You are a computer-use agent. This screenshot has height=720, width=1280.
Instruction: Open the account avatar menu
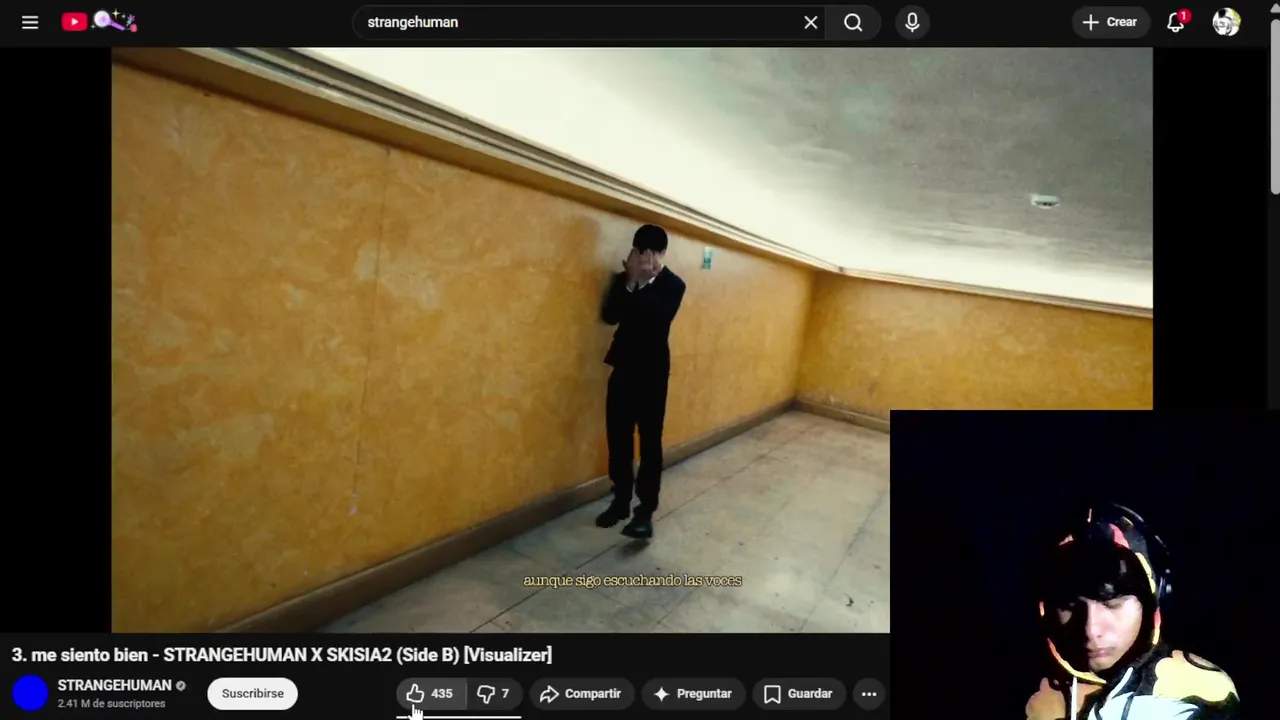(x=1226, y=22)
